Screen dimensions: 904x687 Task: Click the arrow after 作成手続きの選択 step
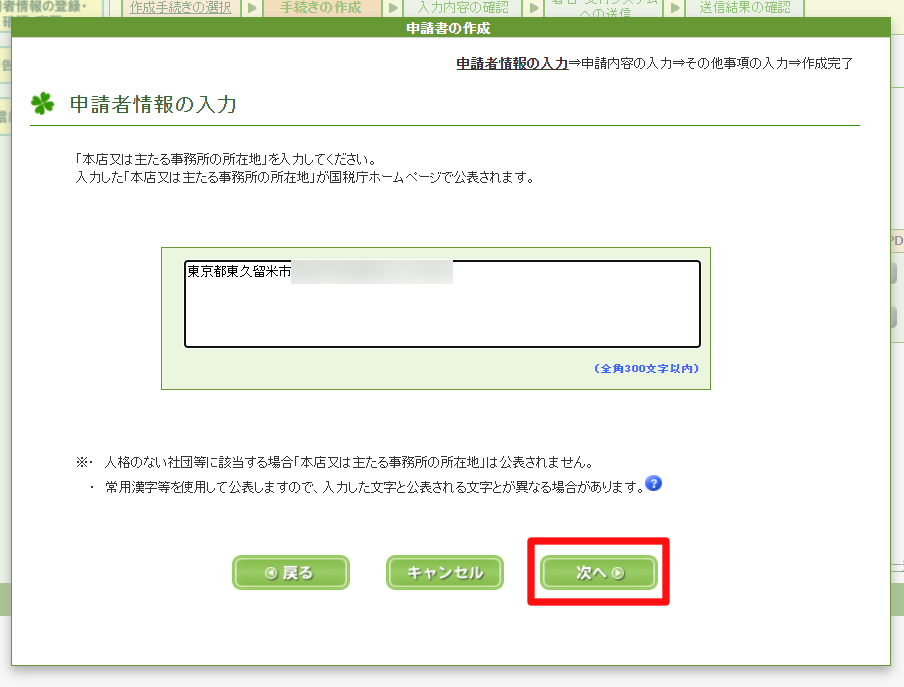(x=252, y=8)
